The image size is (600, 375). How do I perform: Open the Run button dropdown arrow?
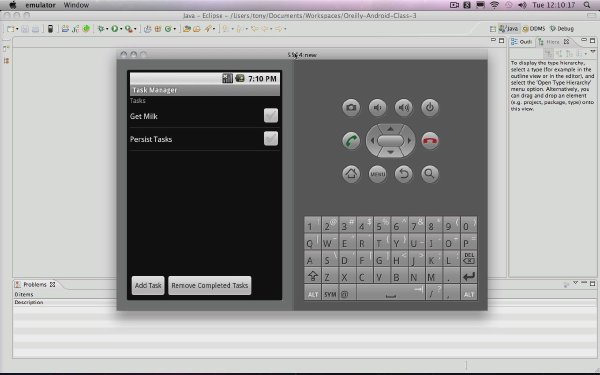tap(121, 29)
